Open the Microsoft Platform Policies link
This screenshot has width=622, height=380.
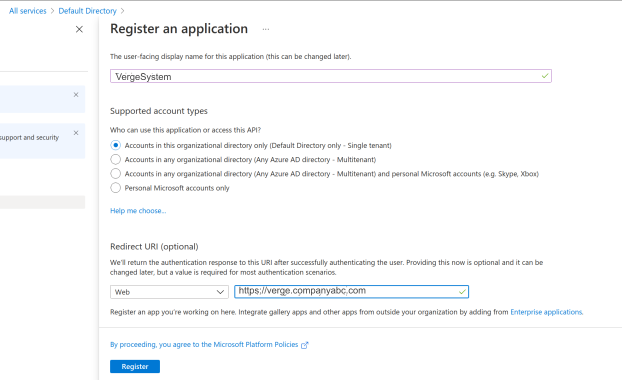[204, 344]
